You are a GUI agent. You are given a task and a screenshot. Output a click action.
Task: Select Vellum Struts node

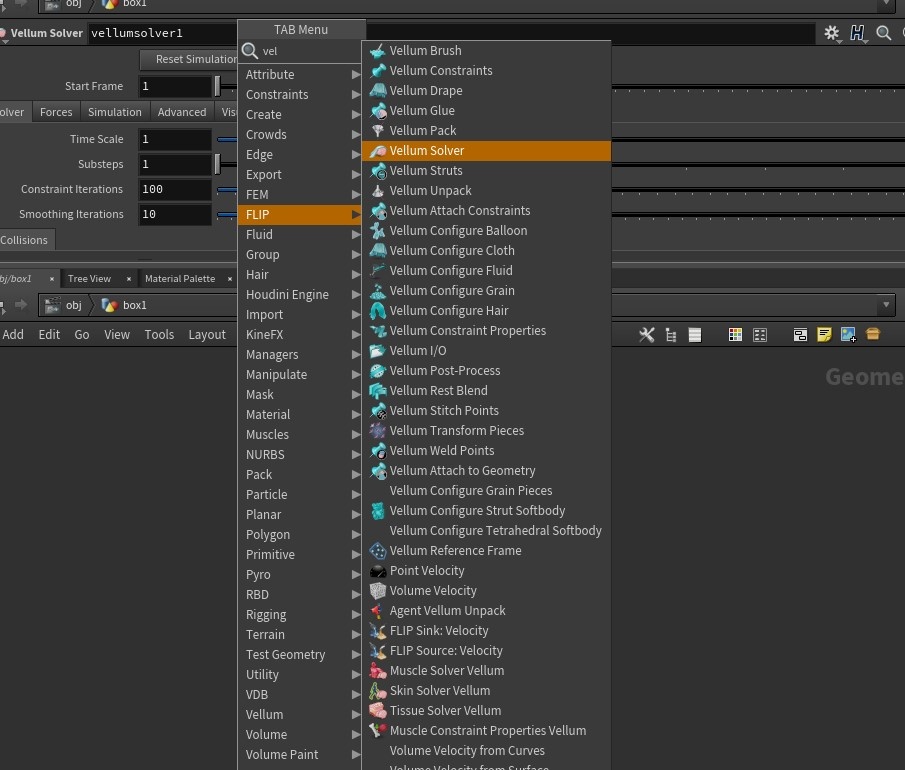point(486,170)
